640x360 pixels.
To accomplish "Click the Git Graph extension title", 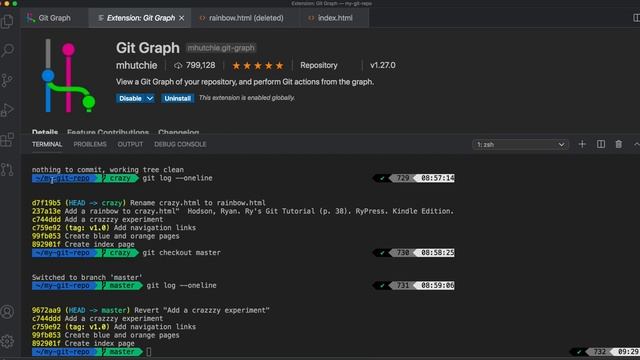I will point(147,48).
